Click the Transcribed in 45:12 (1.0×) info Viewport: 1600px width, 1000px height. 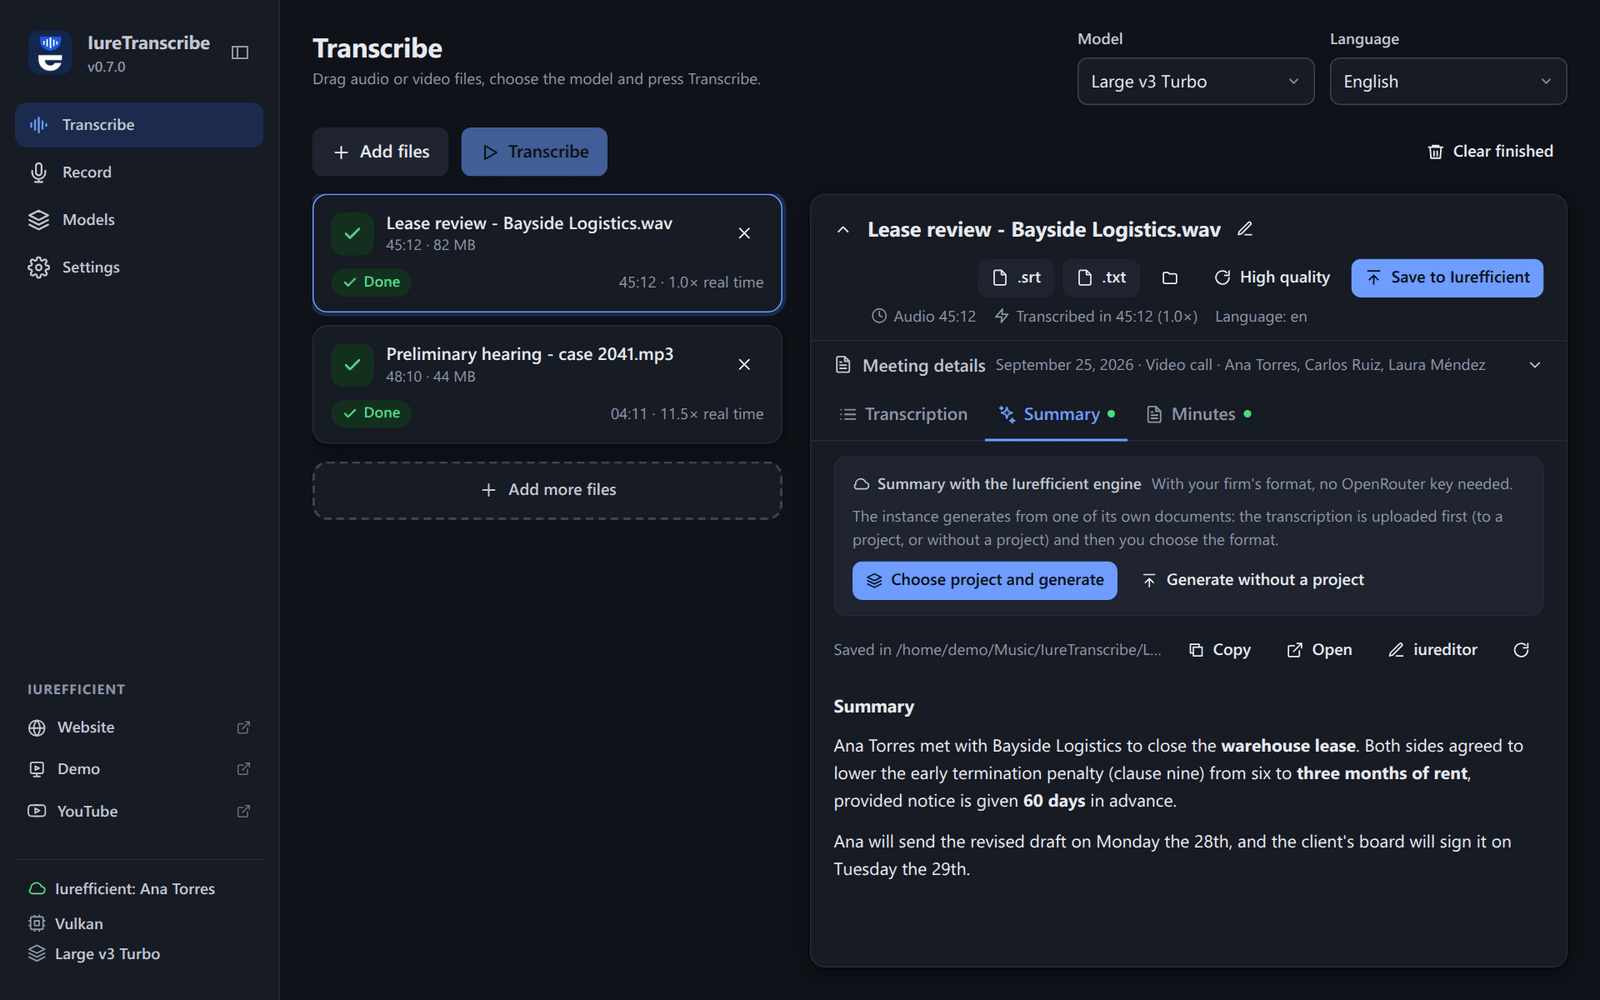coord(1095,316)
